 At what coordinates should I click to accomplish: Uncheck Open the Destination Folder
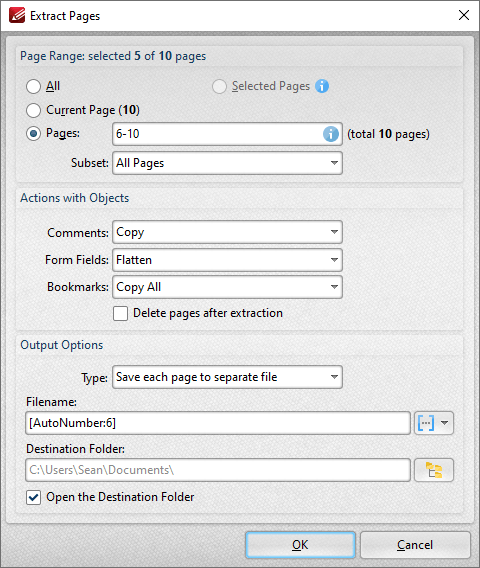click(x=33, y=497)
